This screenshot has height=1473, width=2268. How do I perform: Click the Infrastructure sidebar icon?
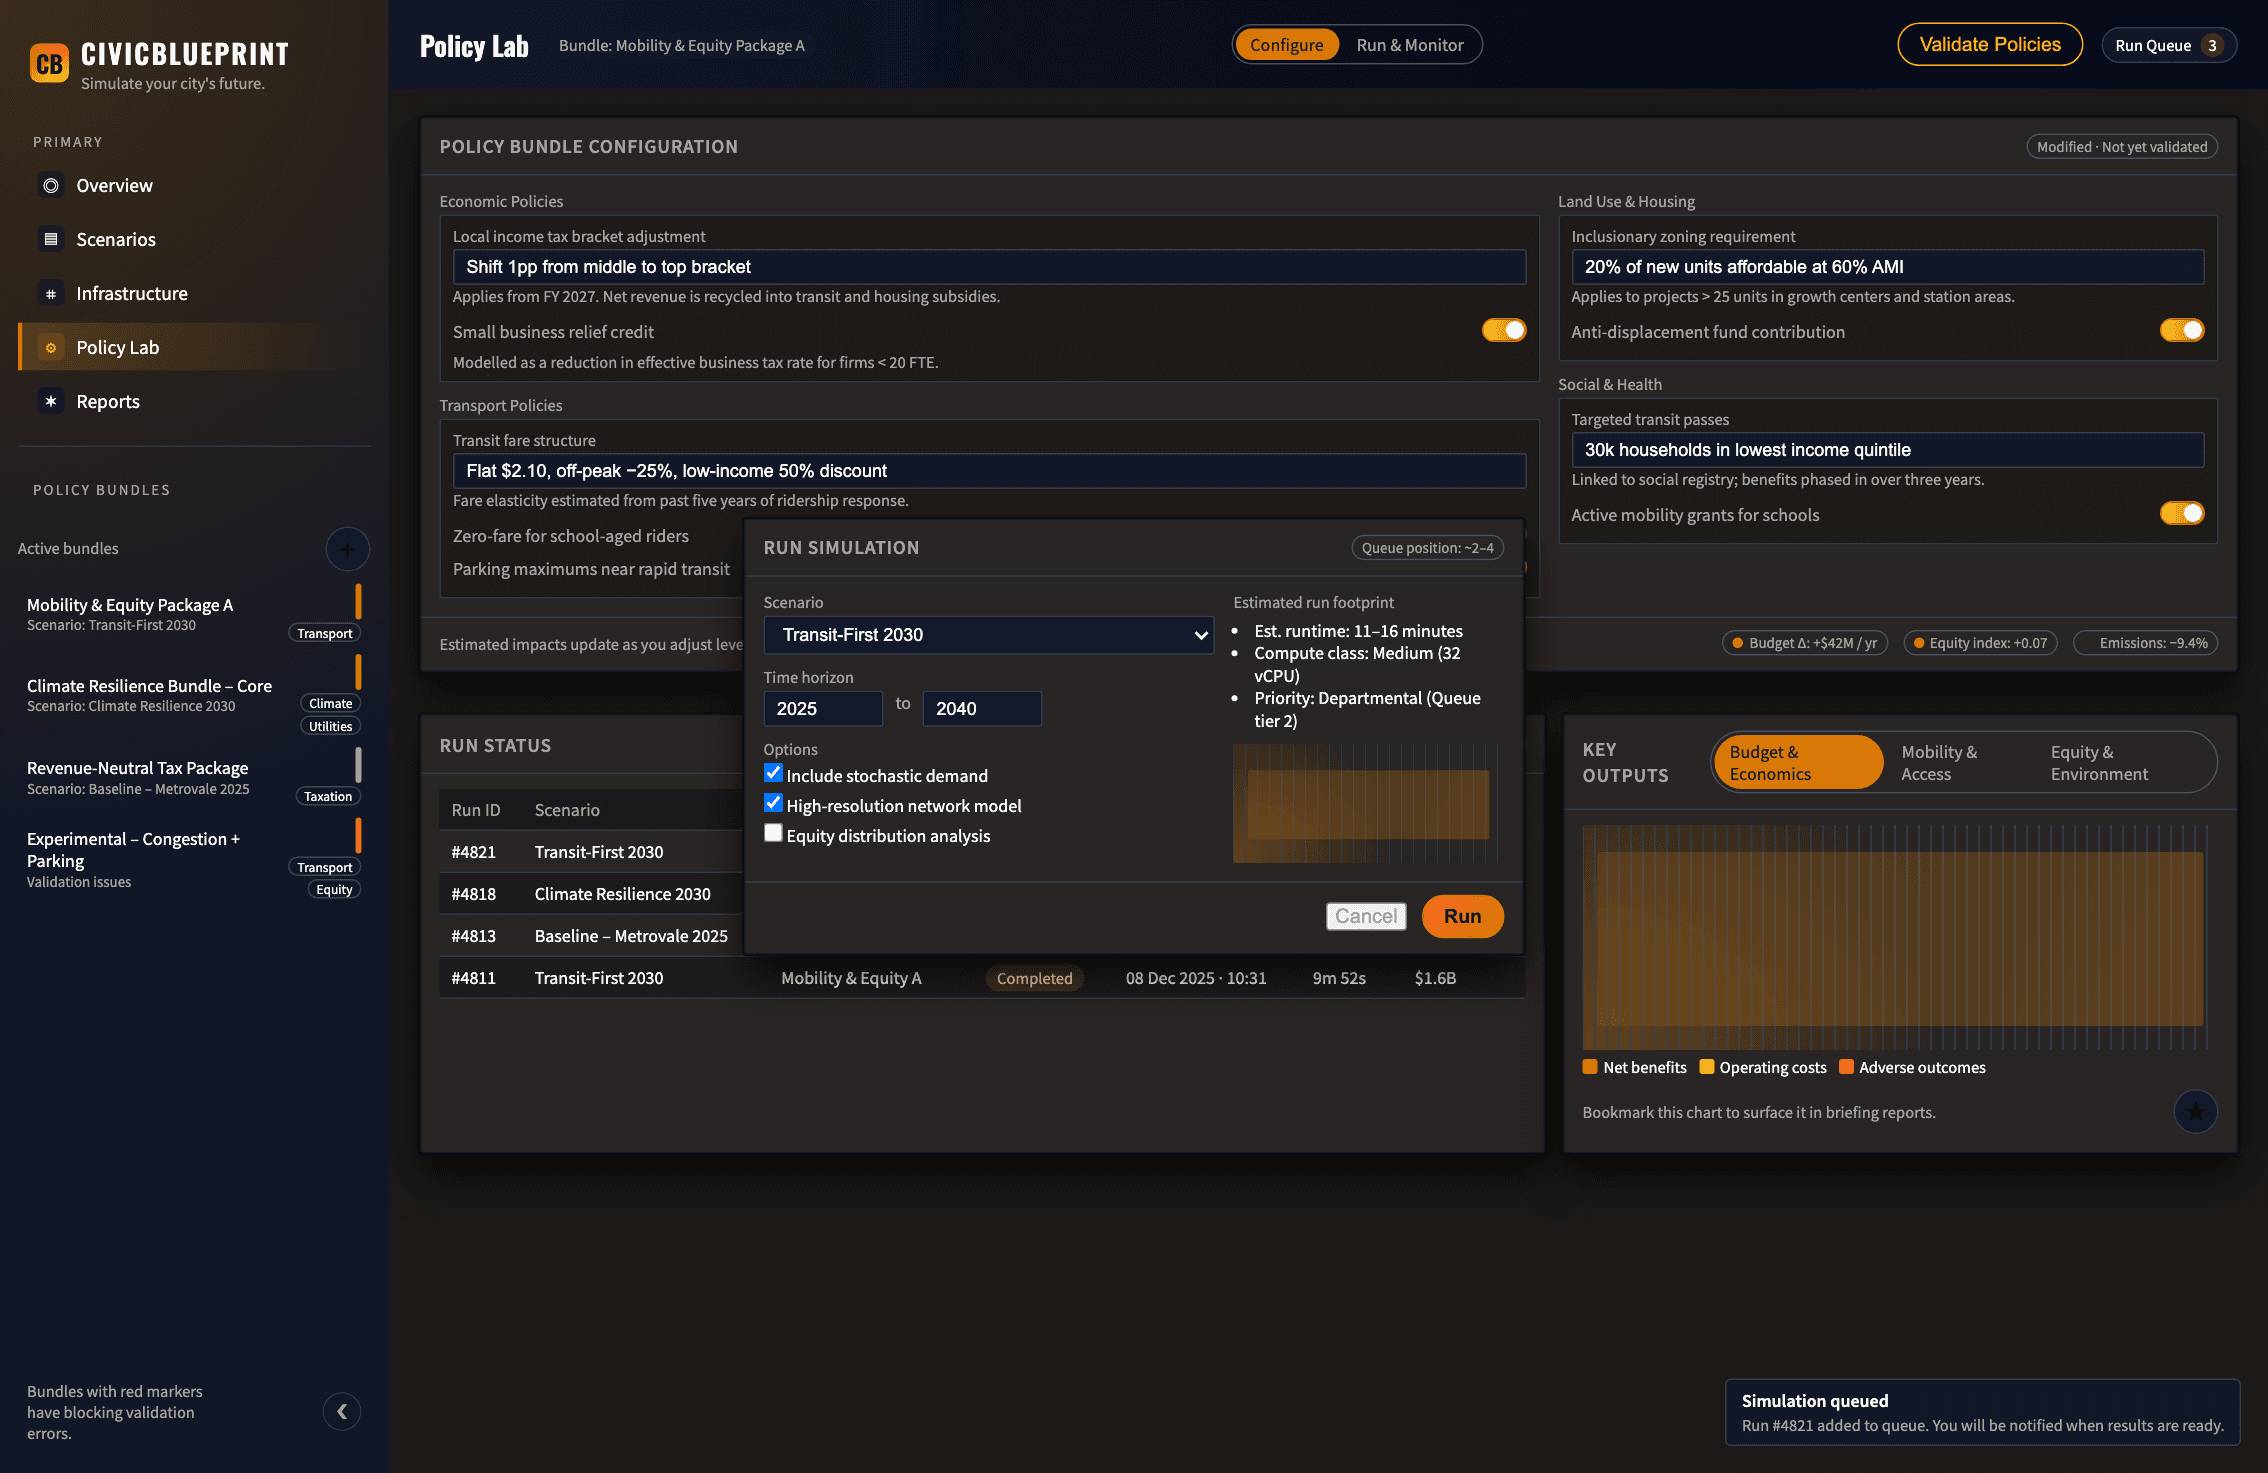tap(51, 294)
